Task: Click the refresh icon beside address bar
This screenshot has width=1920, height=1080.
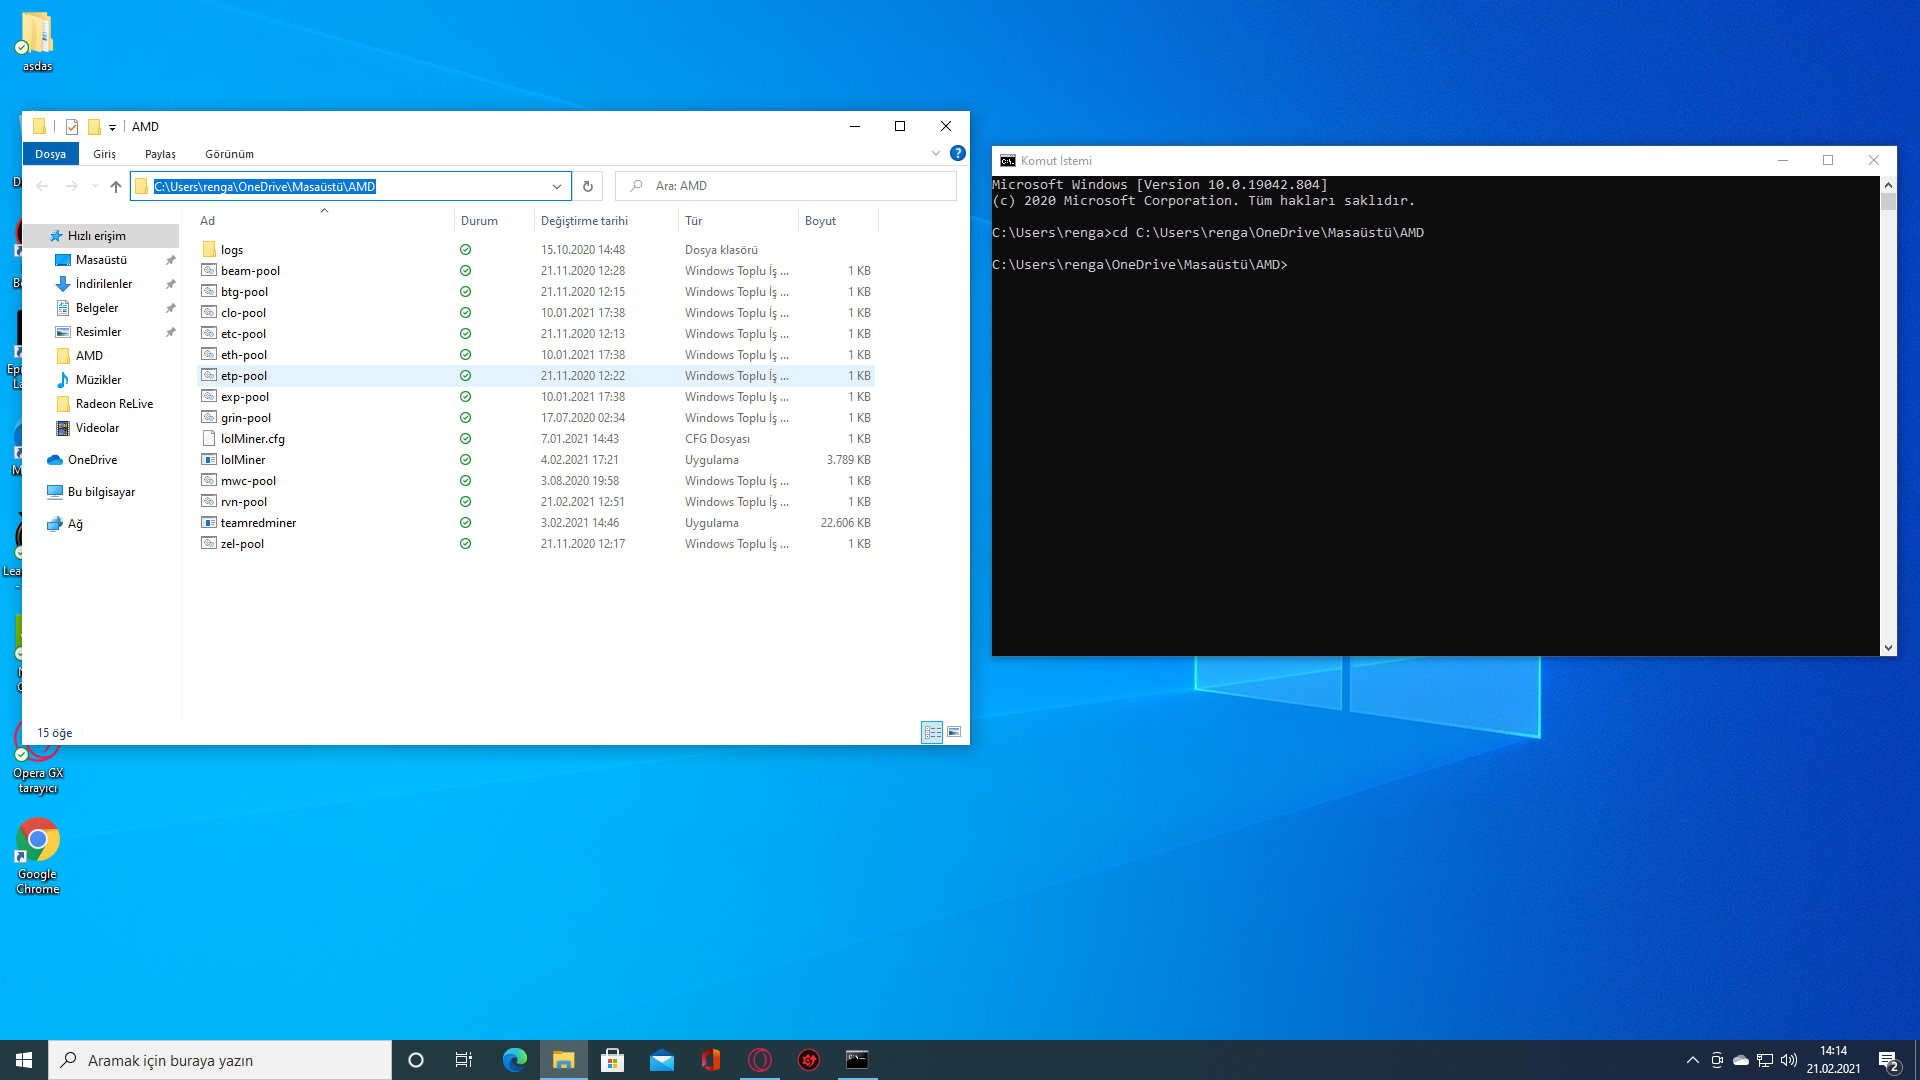Action: click(x=588, y=186)
